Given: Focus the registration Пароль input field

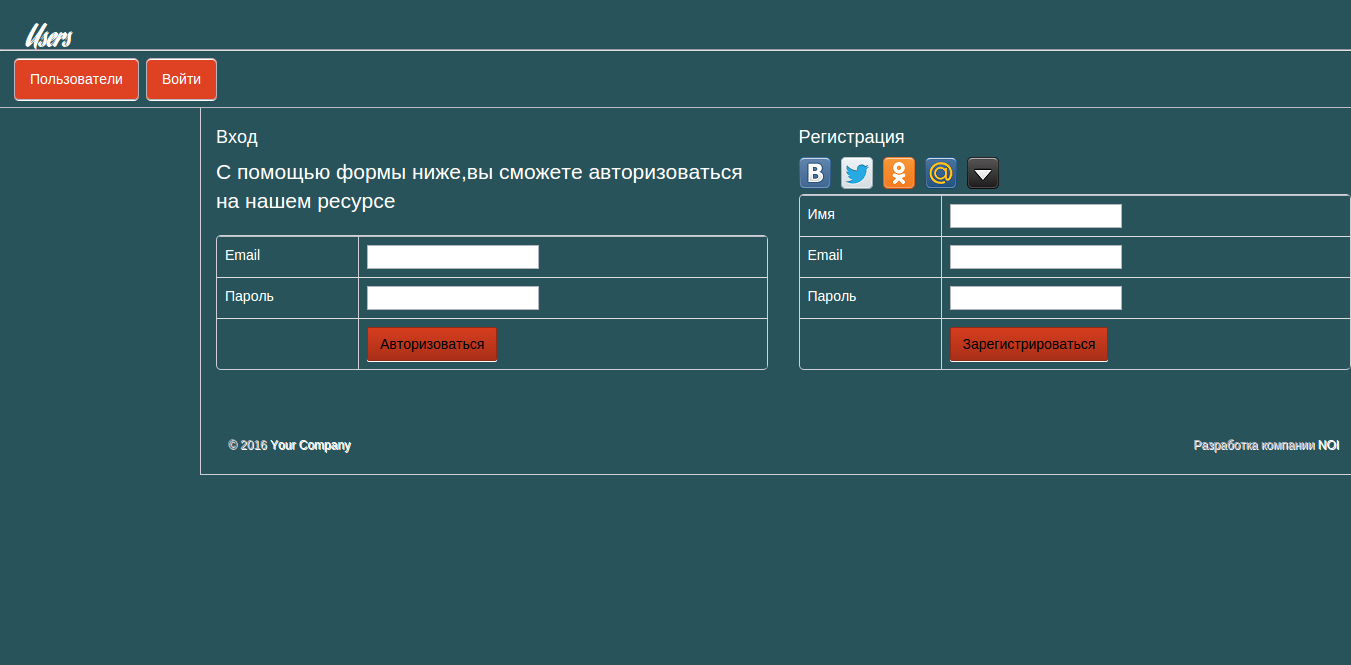Looking at the screenshot, I should (1036, 298).
